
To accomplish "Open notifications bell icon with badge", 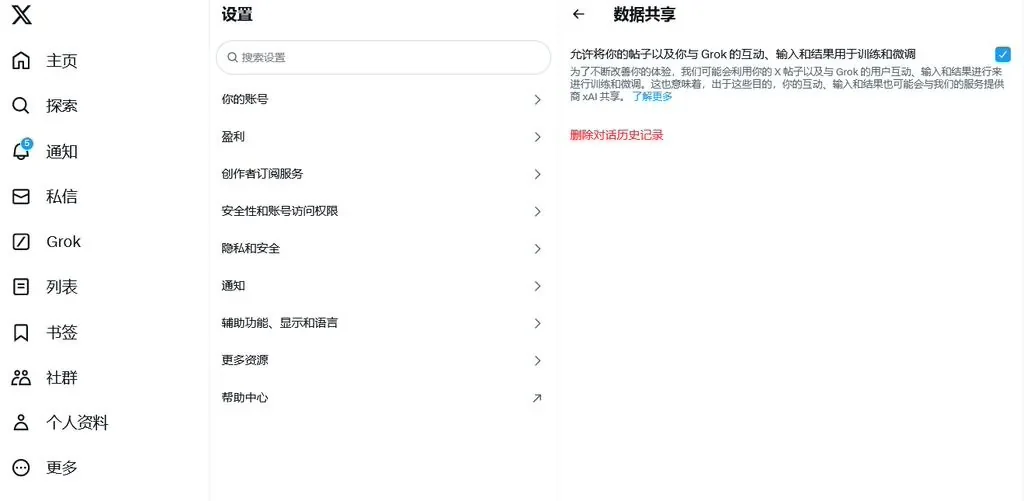I will pyautogui.click(x=22, y=150).
